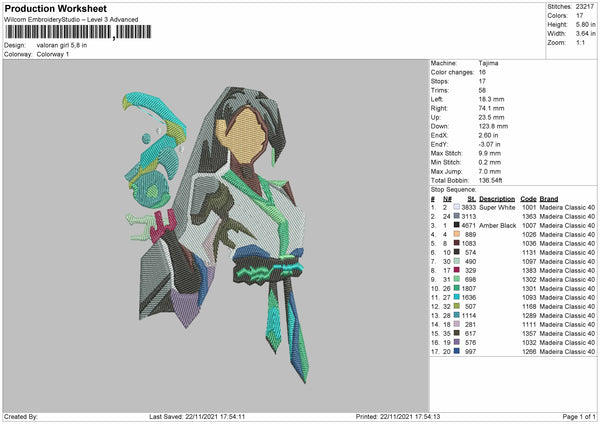Click 'Wilcom EmbroideryStudio – Level 3 Advanced' text
The height and width of the screenshot is (424, 600).
[x=71, y=20]
